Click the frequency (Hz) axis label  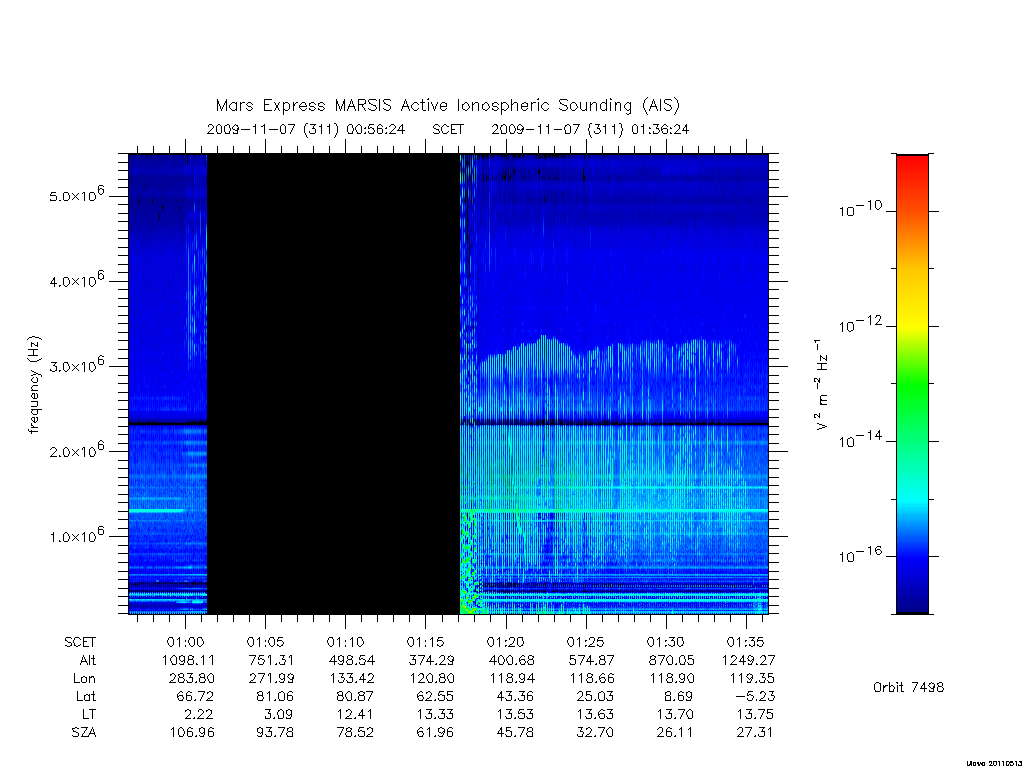coord(35,385)
